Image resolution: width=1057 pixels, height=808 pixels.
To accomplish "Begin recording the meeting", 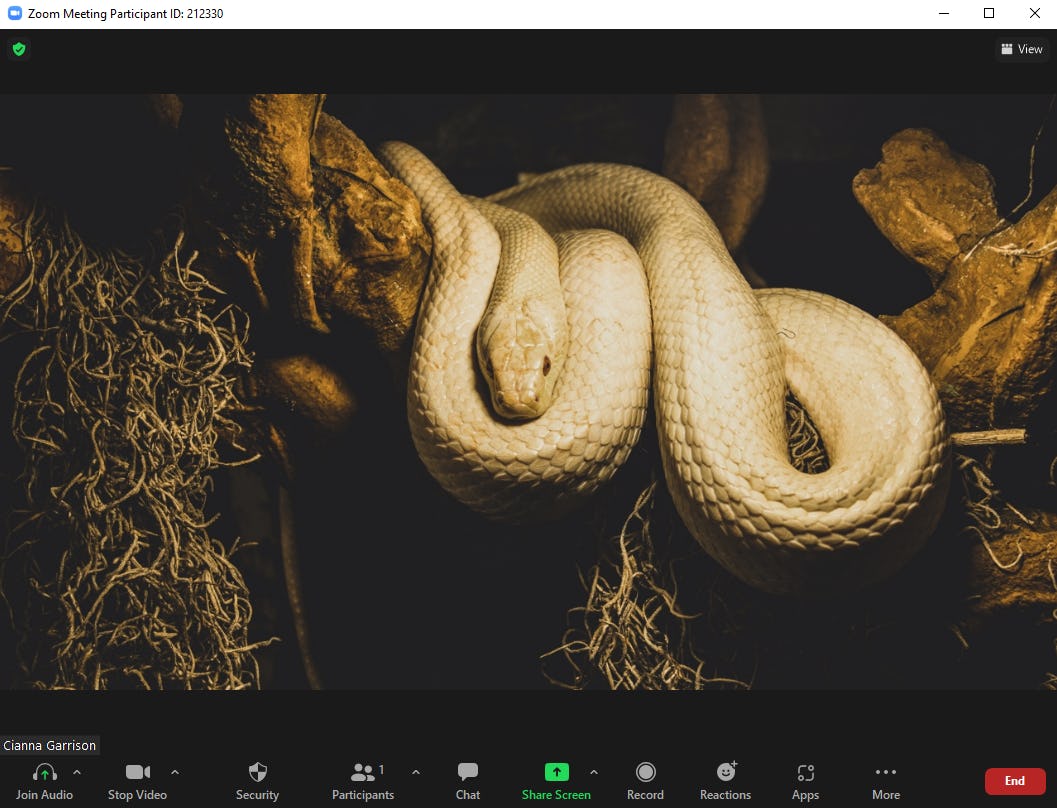I will pos(645,772).
